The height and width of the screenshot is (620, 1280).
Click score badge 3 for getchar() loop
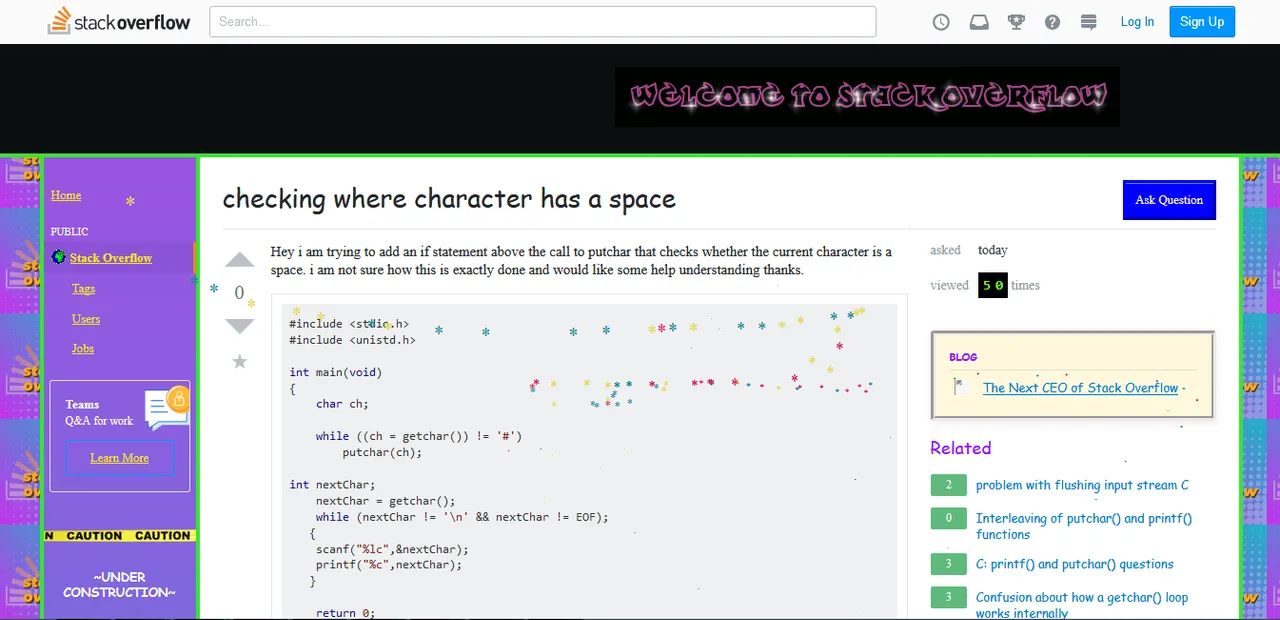tap(948, 597)
